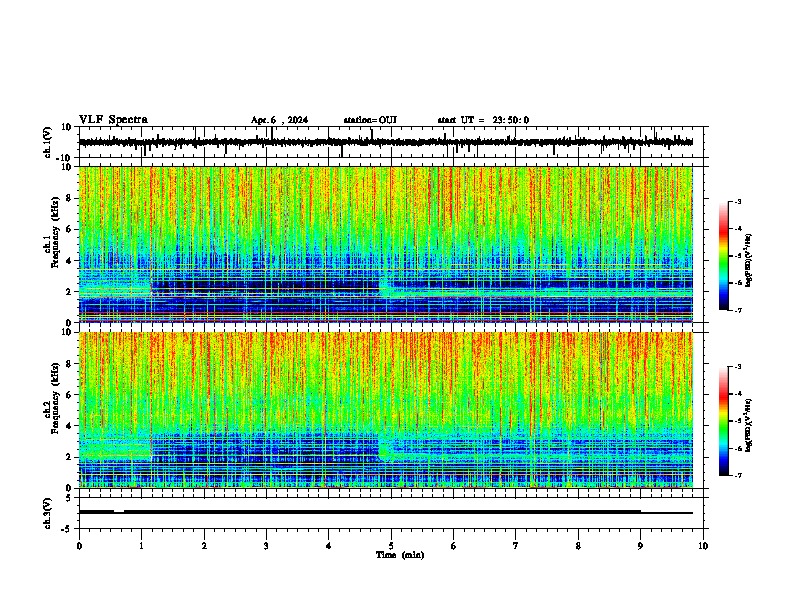Click the "station=OUI" header label
Viewport: 792px width, 612px height.
(x=370, y=120)
